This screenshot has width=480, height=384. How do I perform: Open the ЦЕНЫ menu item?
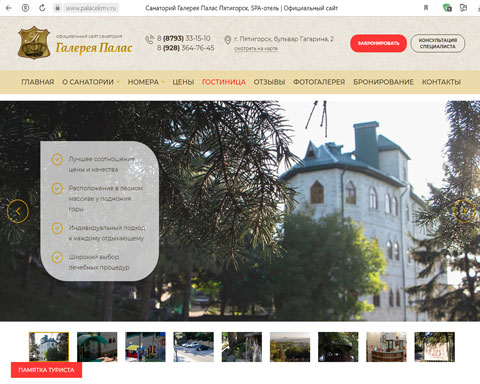tap(183, 82)
